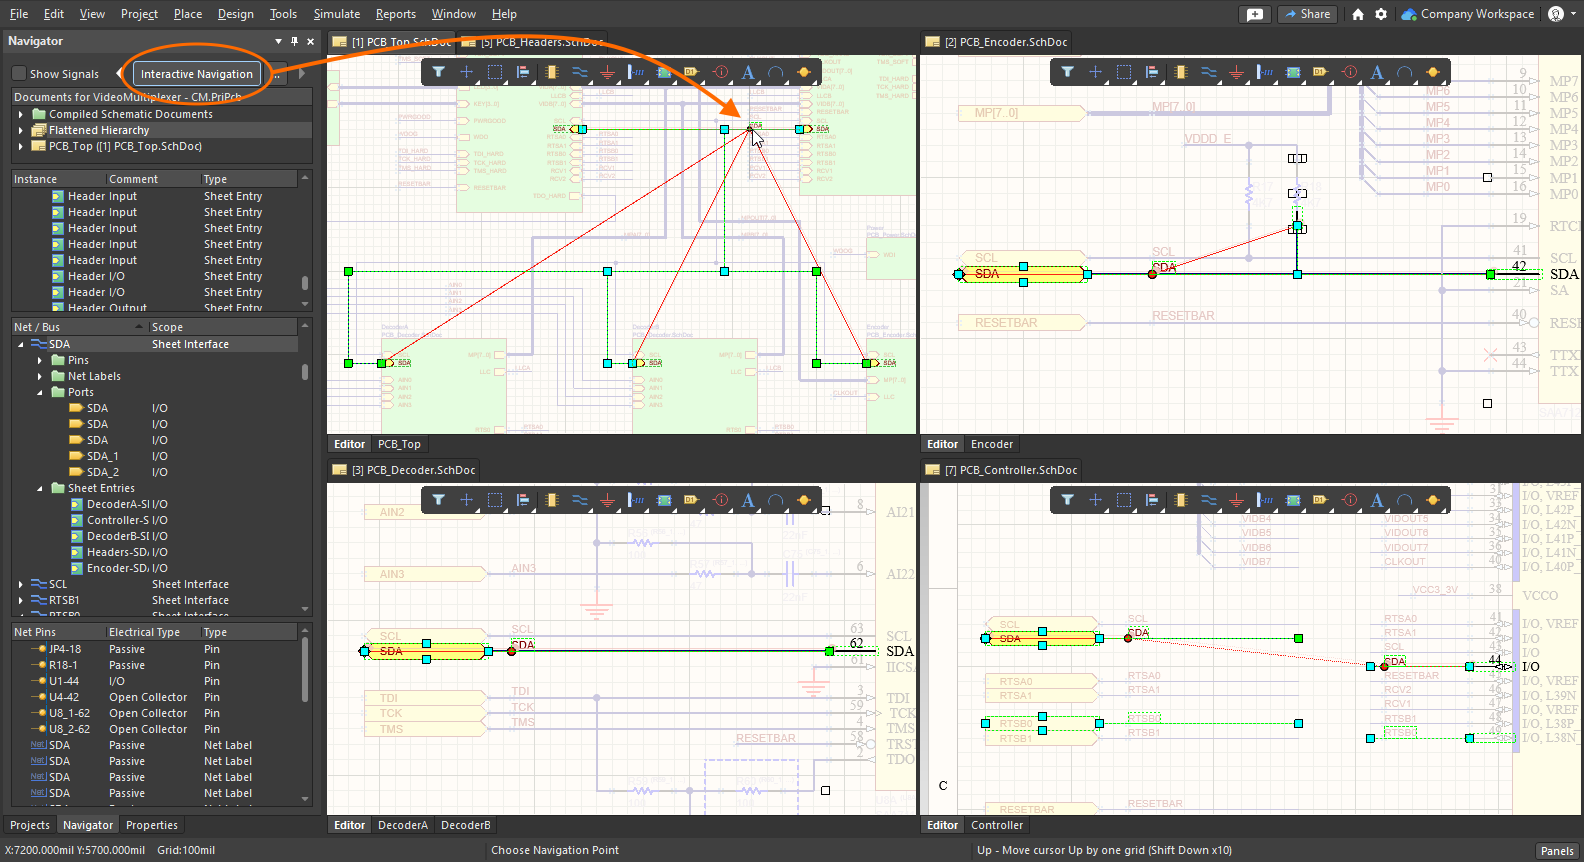Select the Place Part icon in PCB_Encoder toolbar
This screenshot has width=1584, height=862.
click(1181, 72)
